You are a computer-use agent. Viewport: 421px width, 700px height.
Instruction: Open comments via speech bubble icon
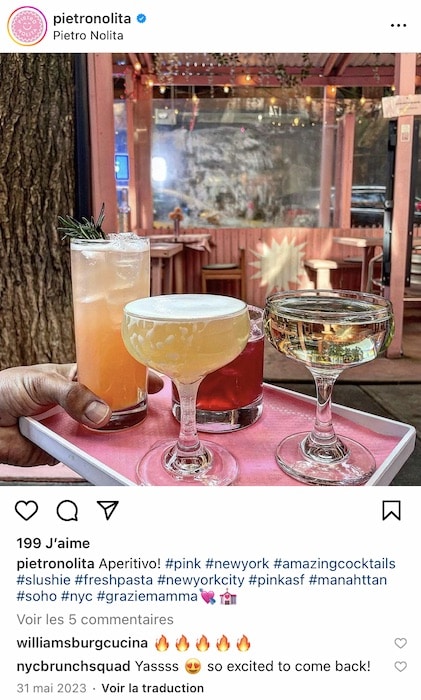click(67, 510)
